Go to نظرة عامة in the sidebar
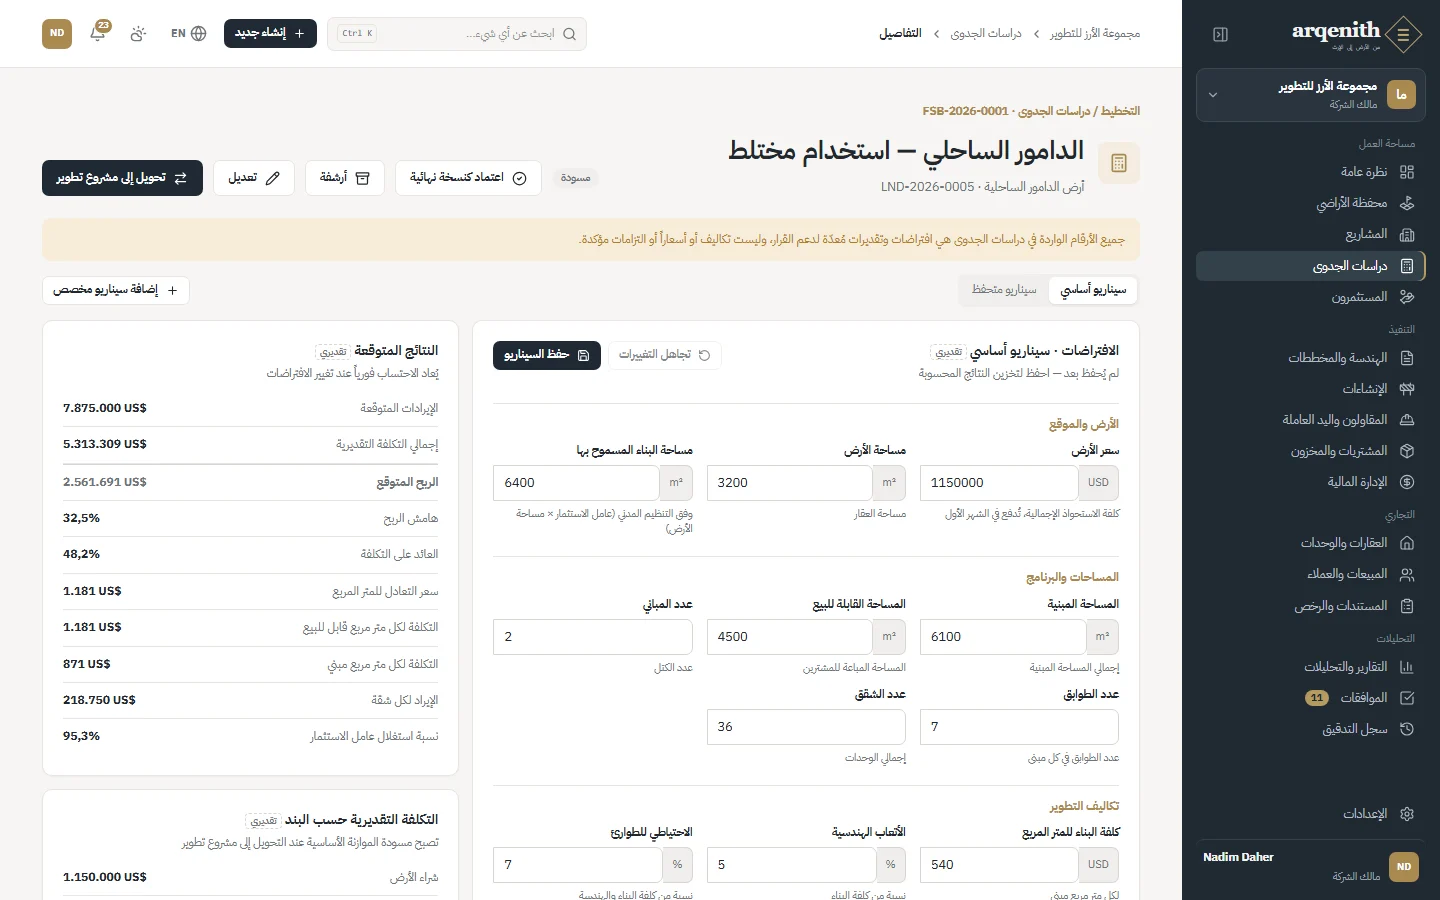 point(1311,172)
